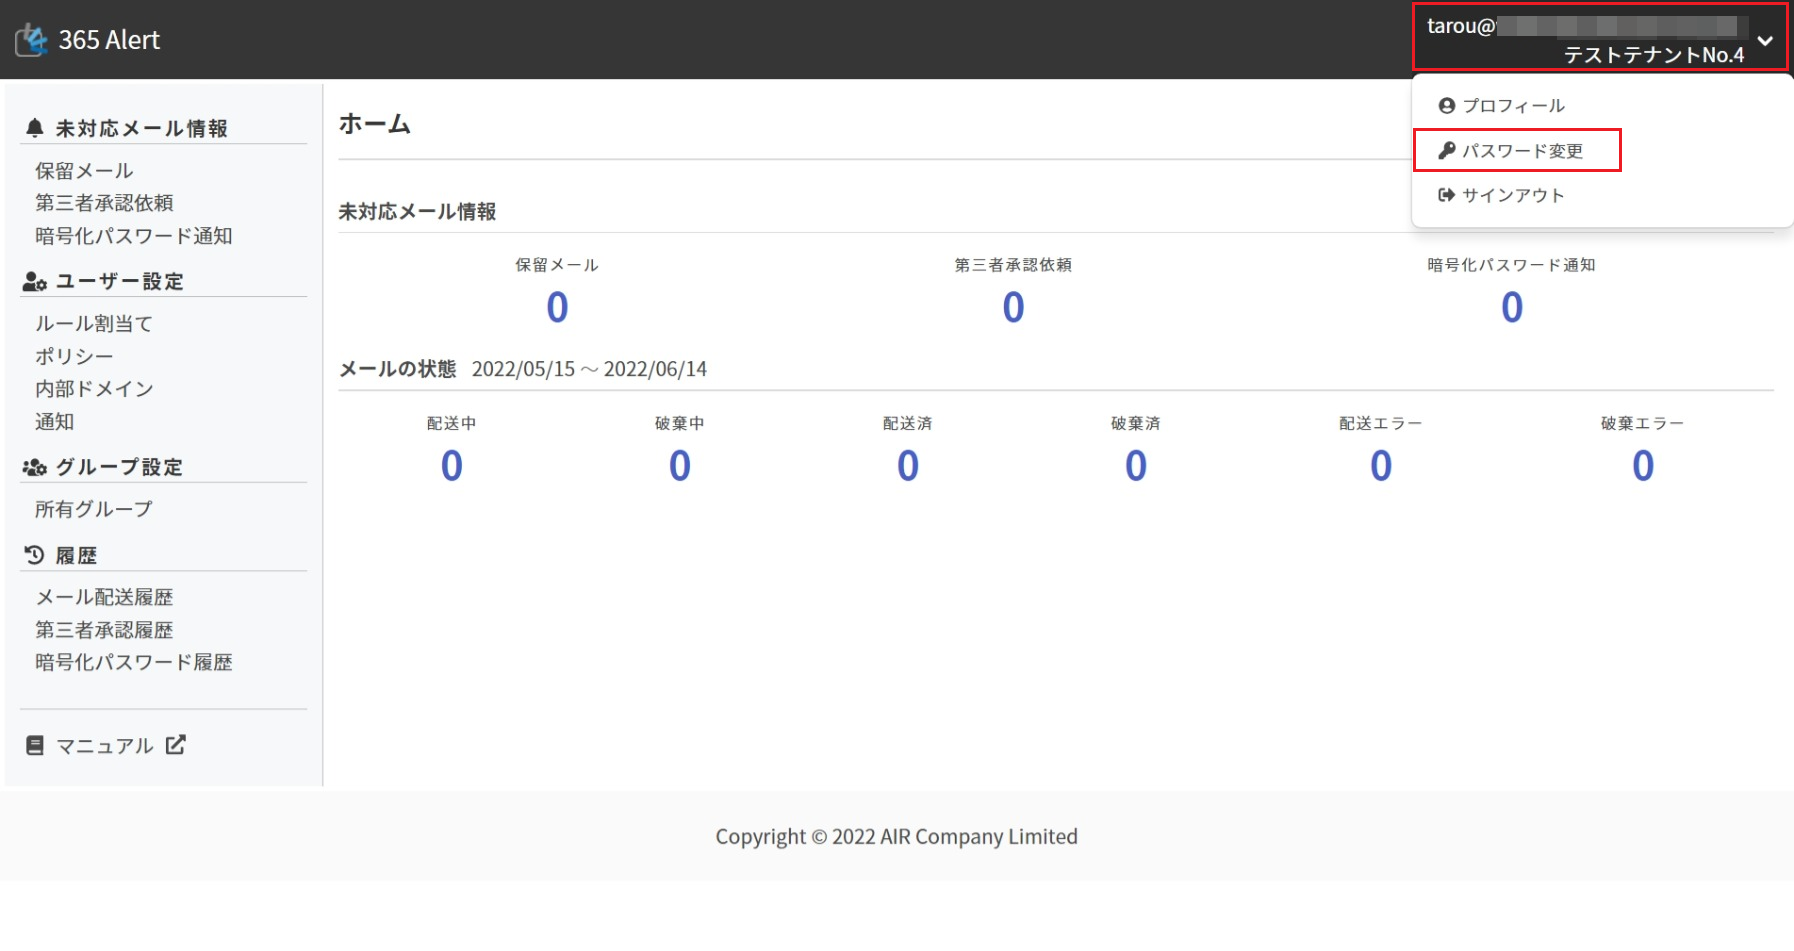
Task: Click the key icon for パスワード変更
Action: coord(1446,151)
